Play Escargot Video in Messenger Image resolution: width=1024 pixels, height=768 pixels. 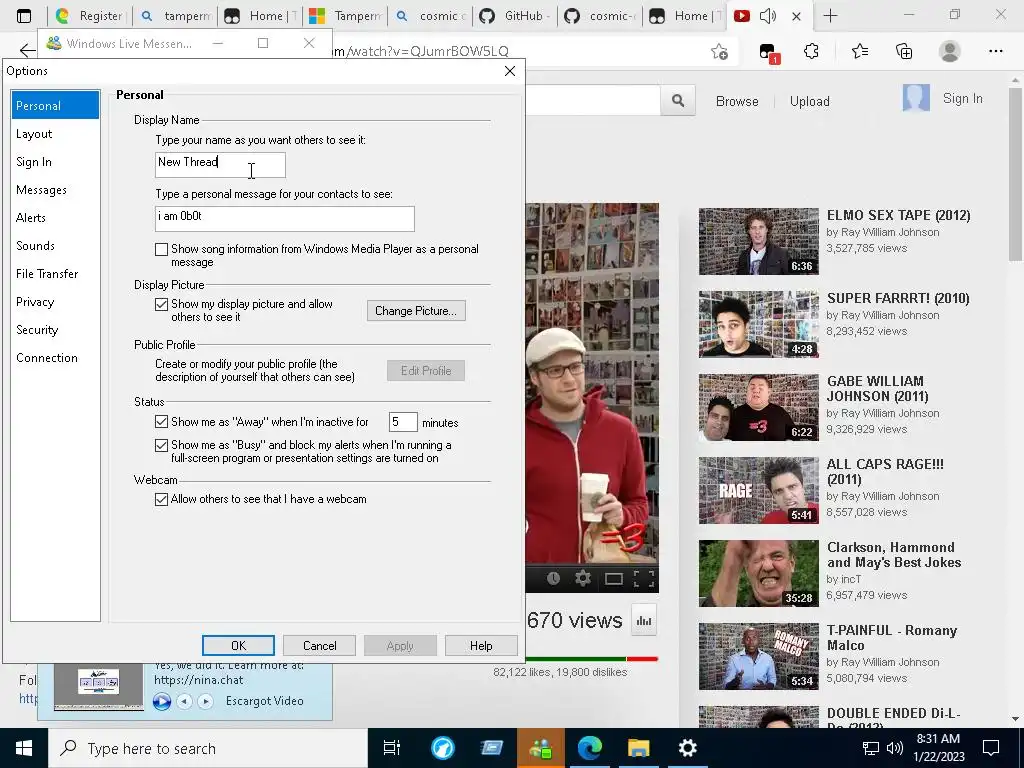coord(162,701)
